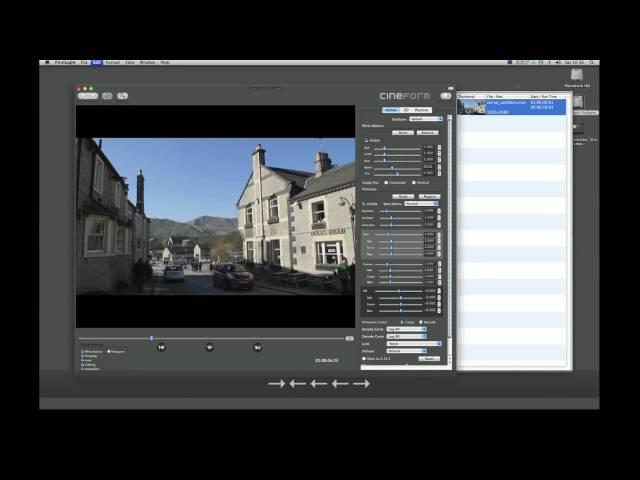The width and height of the screenshot is (640, 480).
Task: Open the File menu
Action: (x=84, y=62)
